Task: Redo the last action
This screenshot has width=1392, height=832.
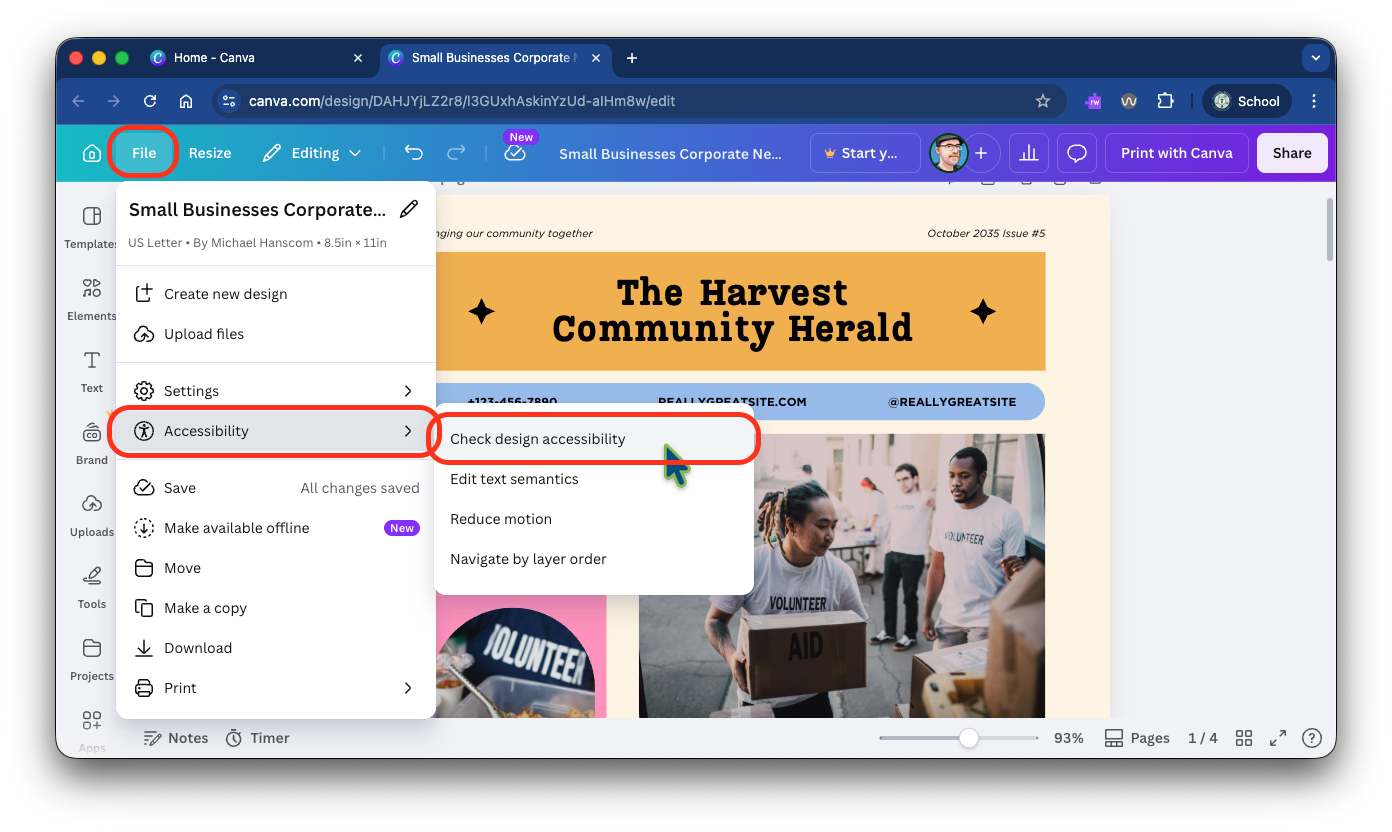Action: pyautogui.click(x=456, y=153)
